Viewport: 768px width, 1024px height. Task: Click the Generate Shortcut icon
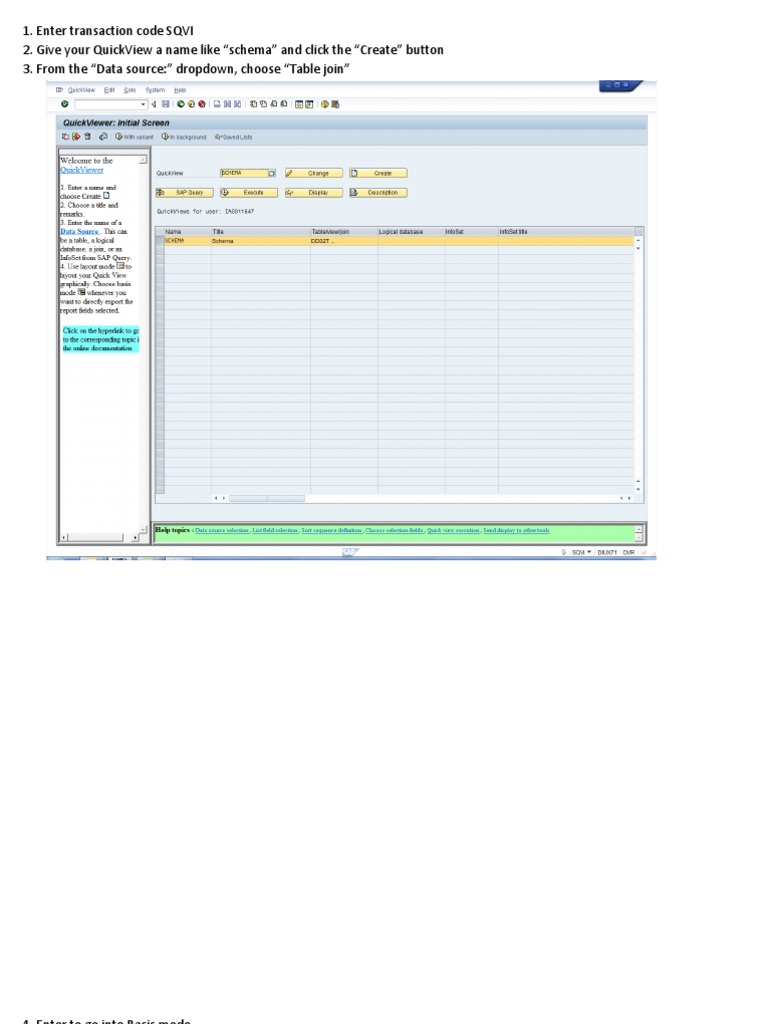pyautogui.click(x=309, y=104)
